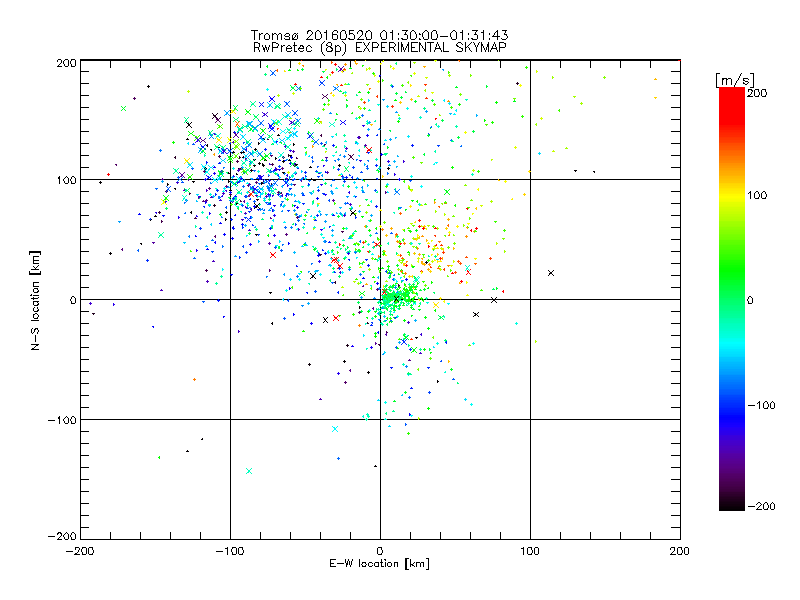Click the colorbar's 0 m/s tick label
The image size is (800, 600).
click(750, 300)
